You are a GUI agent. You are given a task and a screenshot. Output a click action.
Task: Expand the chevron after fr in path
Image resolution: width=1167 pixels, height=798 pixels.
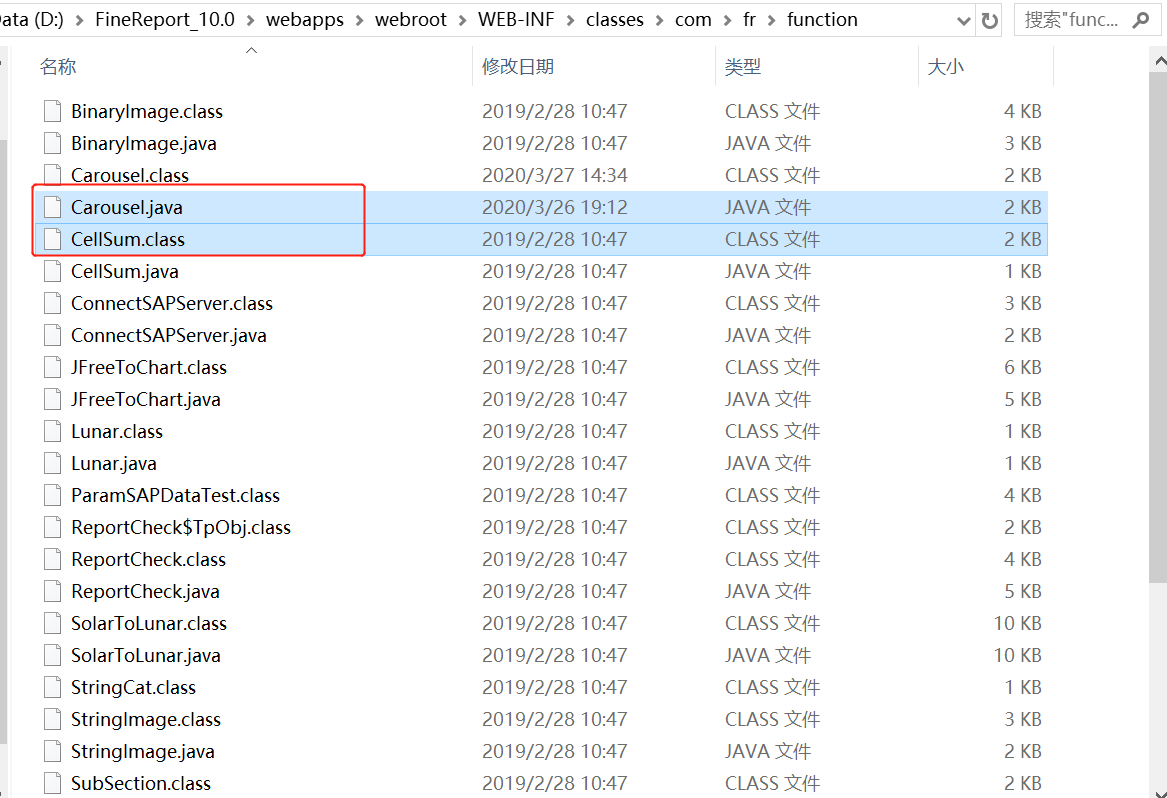click(x=771, y=20)
